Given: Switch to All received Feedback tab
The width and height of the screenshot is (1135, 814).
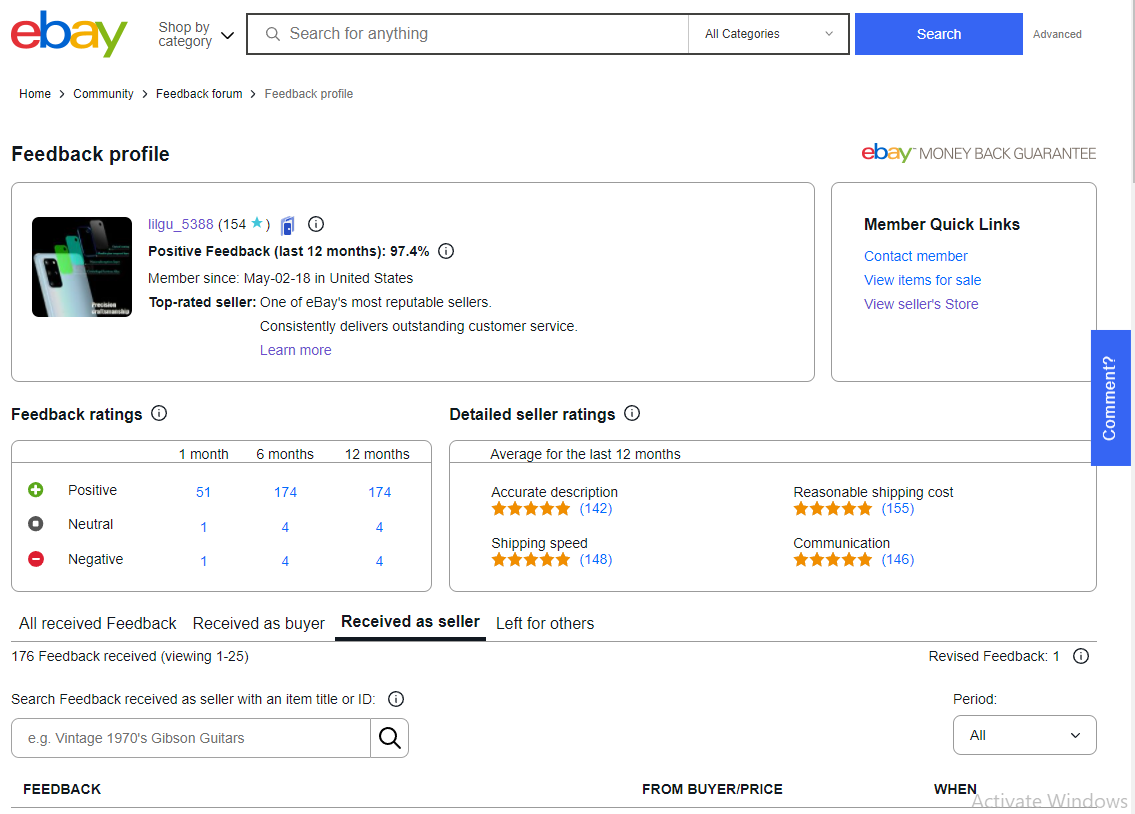Looking at the screenshot, I should click(x=98, y=624).
